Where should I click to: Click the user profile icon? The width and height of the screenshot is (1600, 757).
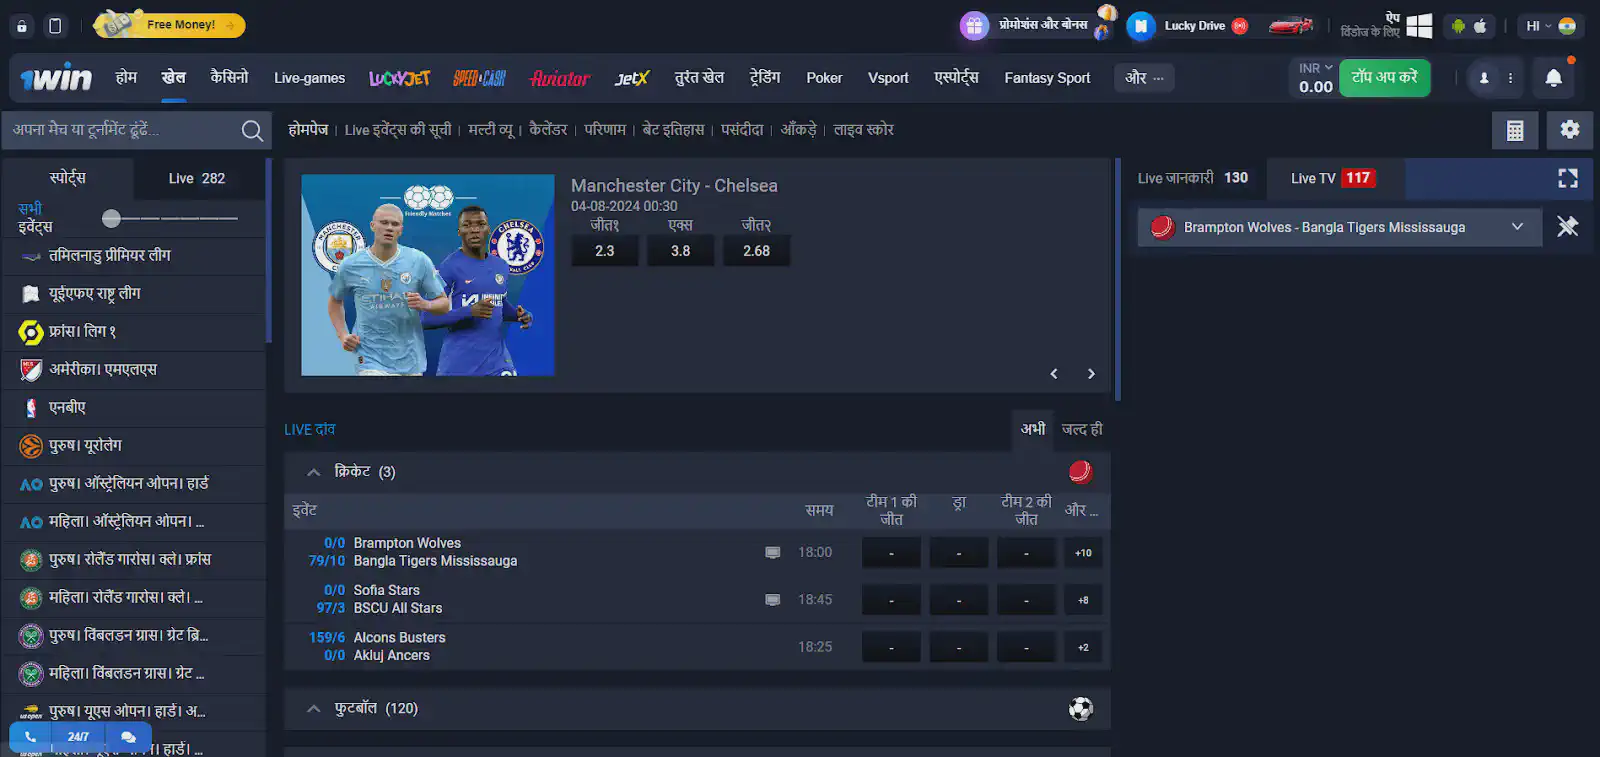pyautogui.click(x=1484, y=78)
